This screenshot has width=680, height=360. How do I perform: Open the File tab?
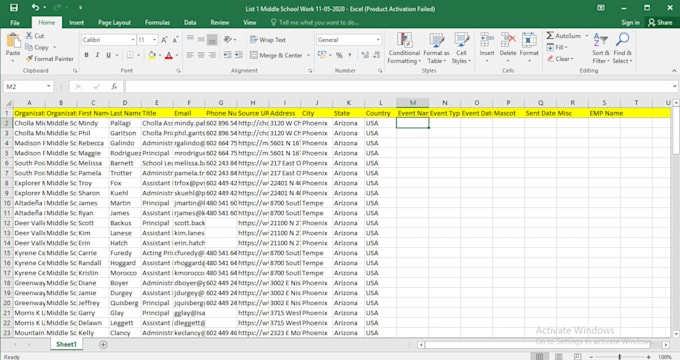click(15, 22)
